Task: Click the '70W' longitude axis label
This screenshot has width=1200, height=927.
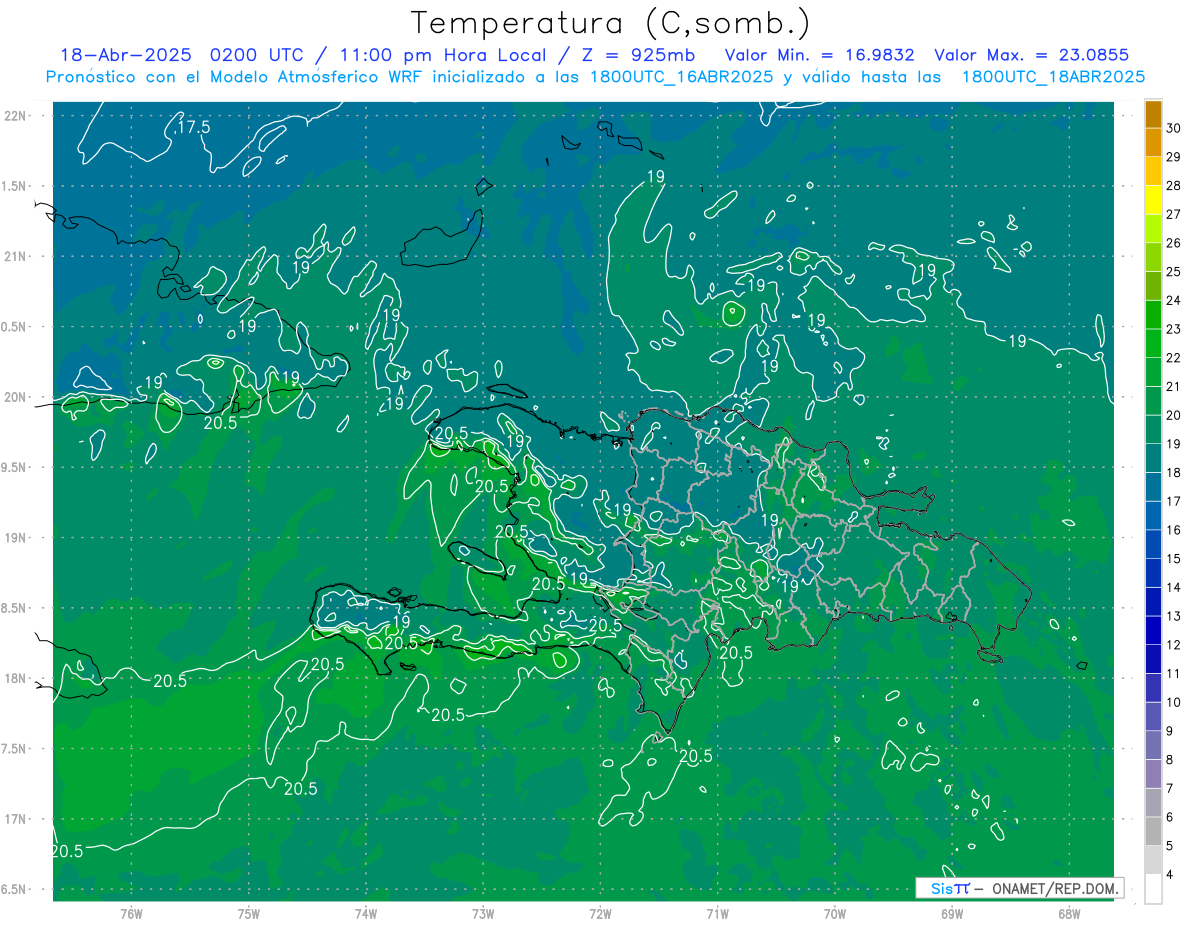Action: pyautogui.click(x=835, y=913)
